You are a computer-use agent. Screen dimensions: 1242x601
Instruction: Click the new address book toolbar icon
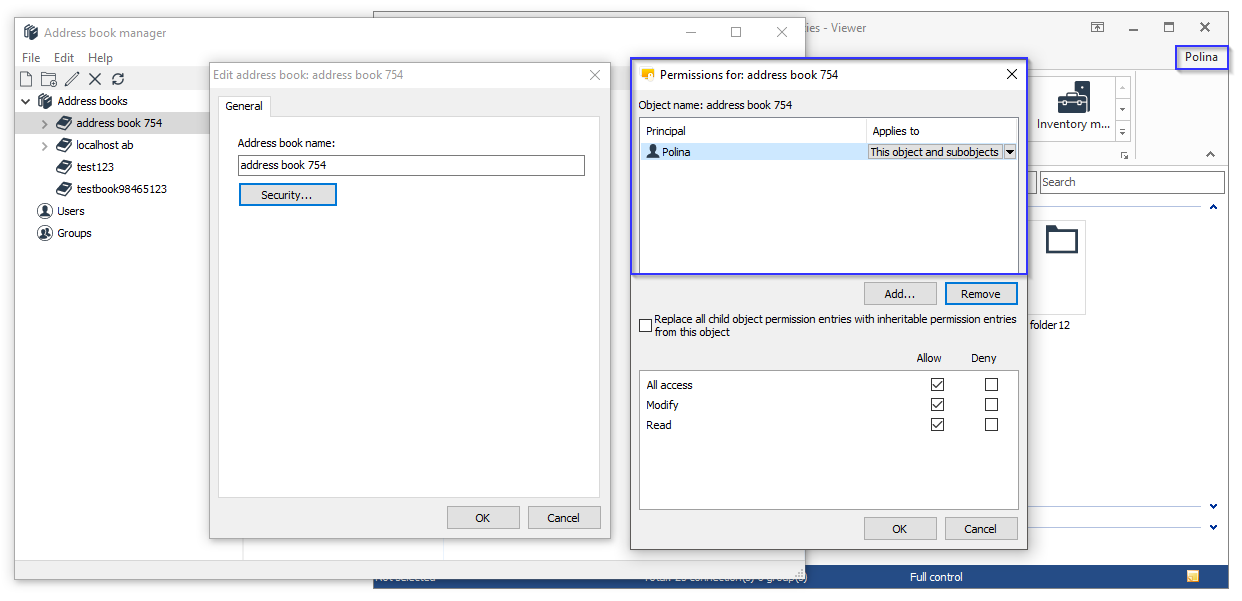tap(27, 79)
